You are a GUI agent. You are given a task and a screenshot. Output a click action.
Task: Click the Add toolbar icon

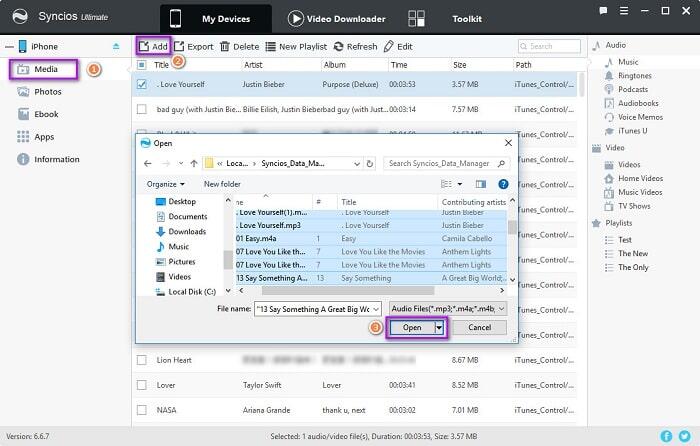tap(145, 46)
